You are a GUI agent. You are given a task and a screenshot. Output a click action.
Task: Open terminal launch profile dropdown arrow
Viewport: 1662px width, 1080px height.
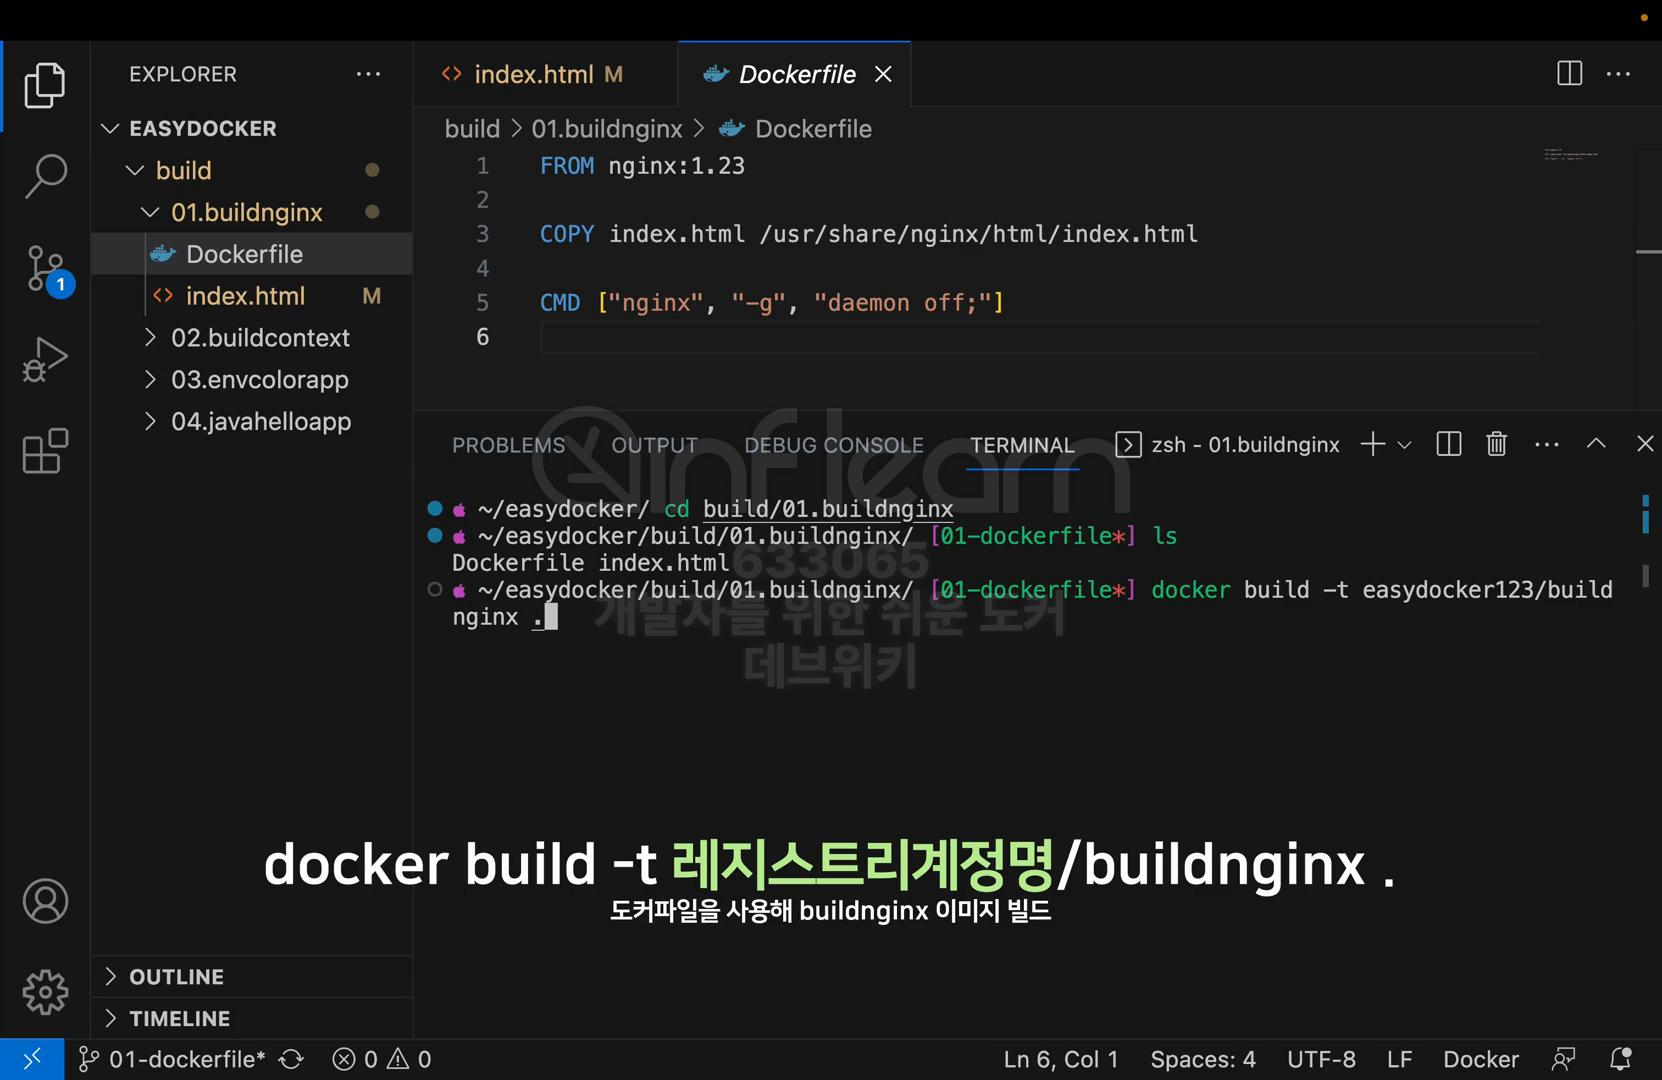[1404, 445]
